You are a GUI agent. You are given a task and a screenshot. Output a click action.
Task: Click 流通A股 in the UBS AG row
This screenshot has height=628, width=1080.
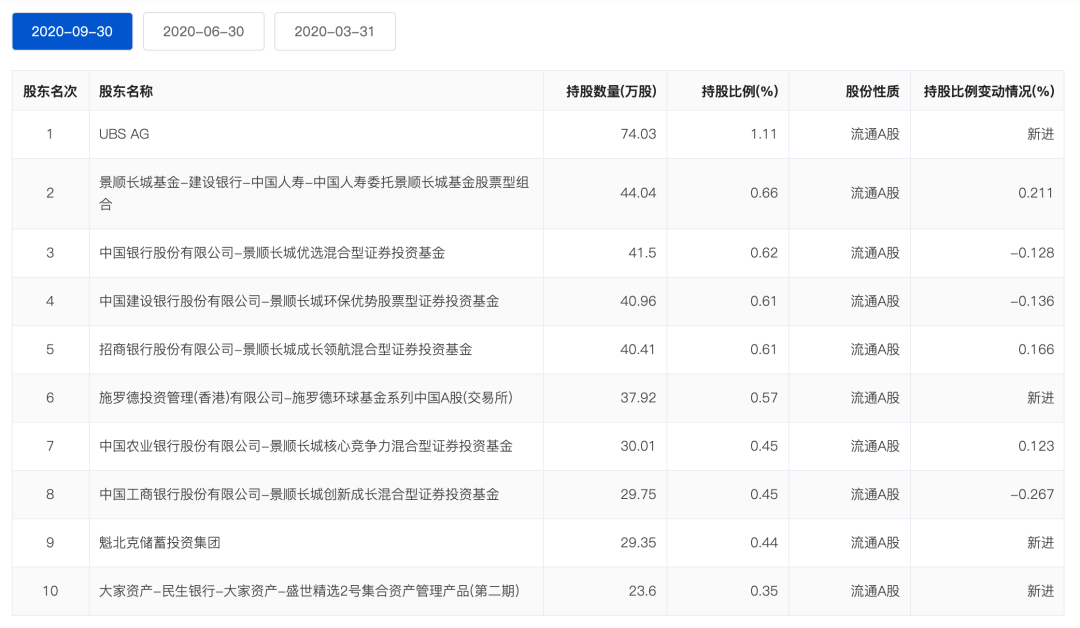(875, 134)
